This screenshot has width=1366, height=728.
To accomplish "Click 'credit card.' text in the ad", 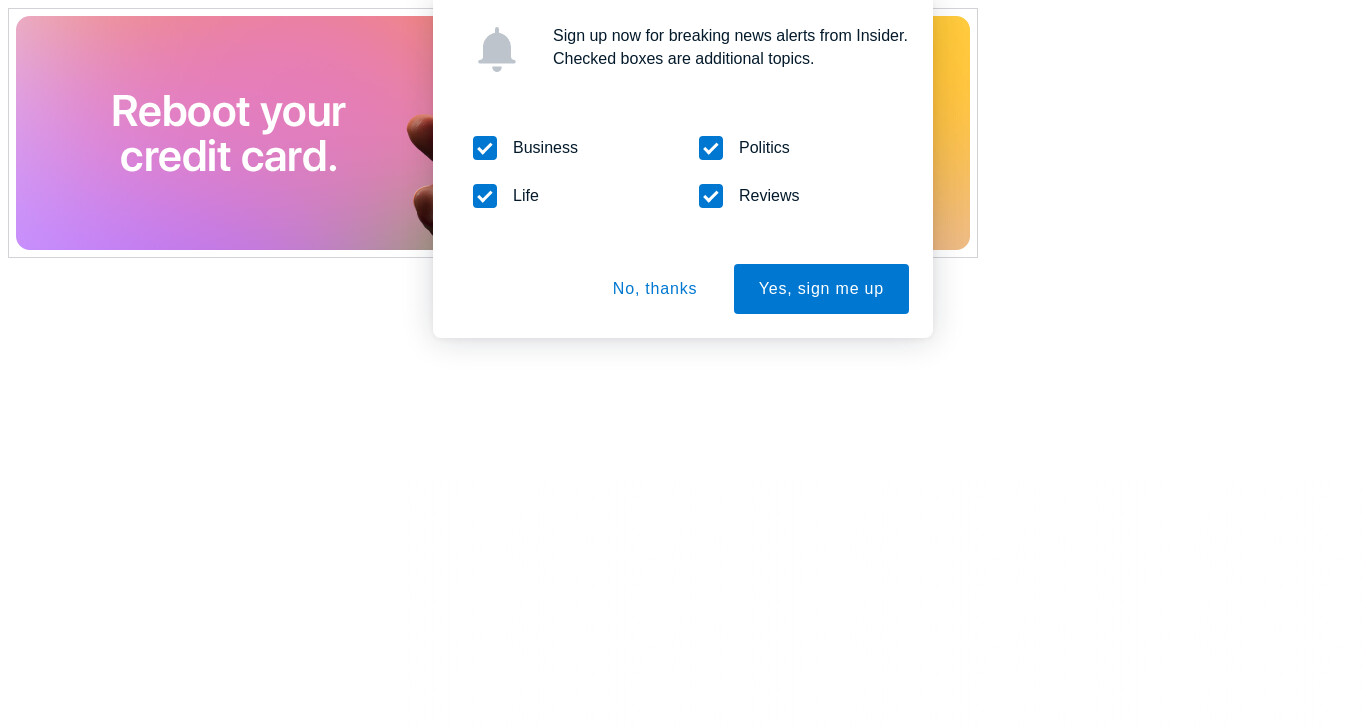I will click(x=229, y=157).
